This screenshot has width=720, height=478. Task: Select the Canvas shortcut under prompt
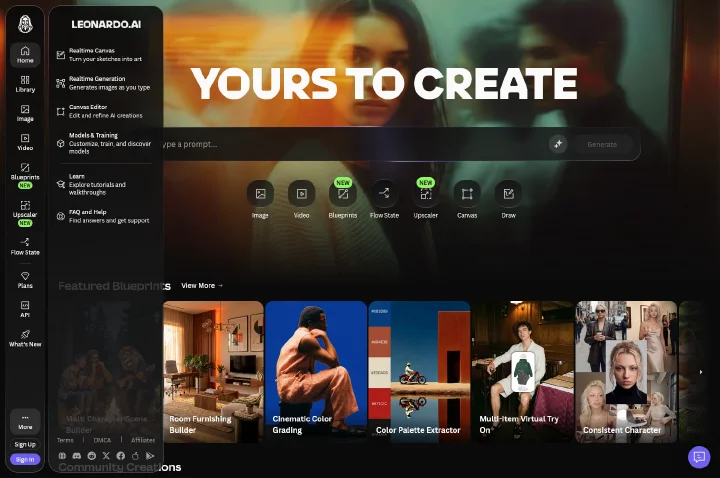tap(467, 199)
